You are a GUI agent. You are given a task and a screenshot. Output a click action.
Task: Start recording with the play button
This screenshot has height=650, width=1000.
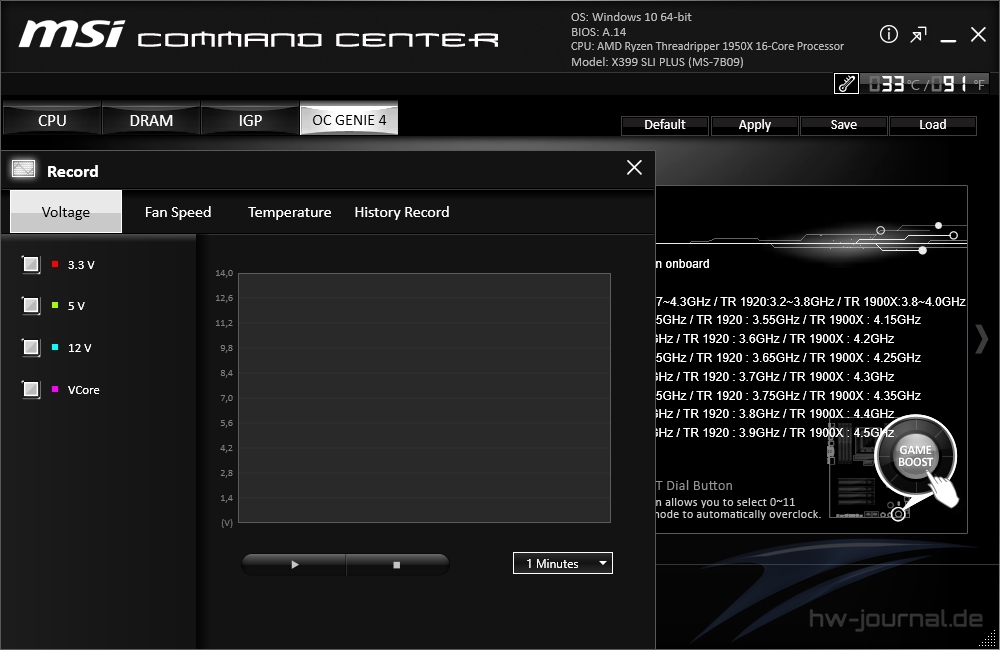(294, 565)
